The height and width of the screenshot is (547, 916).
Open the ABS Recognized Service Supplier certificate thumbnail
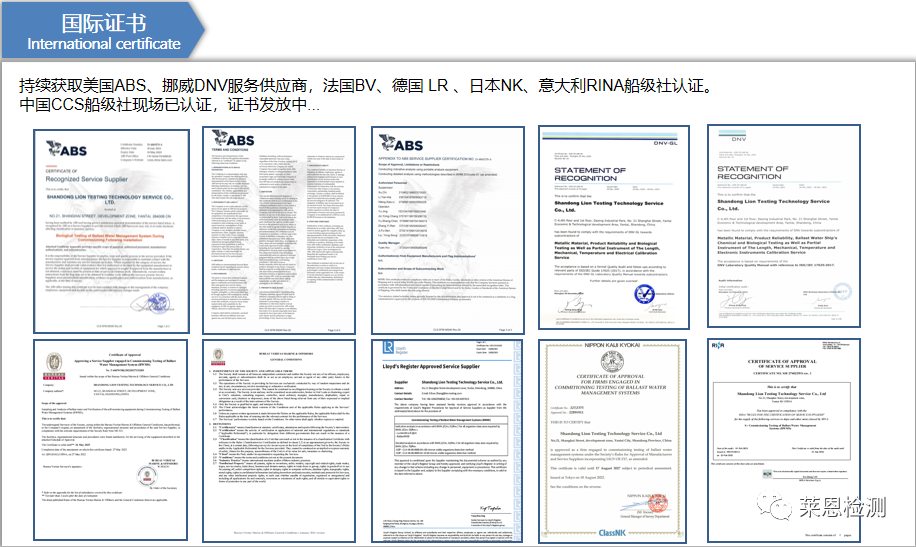(x=112, y=231)
